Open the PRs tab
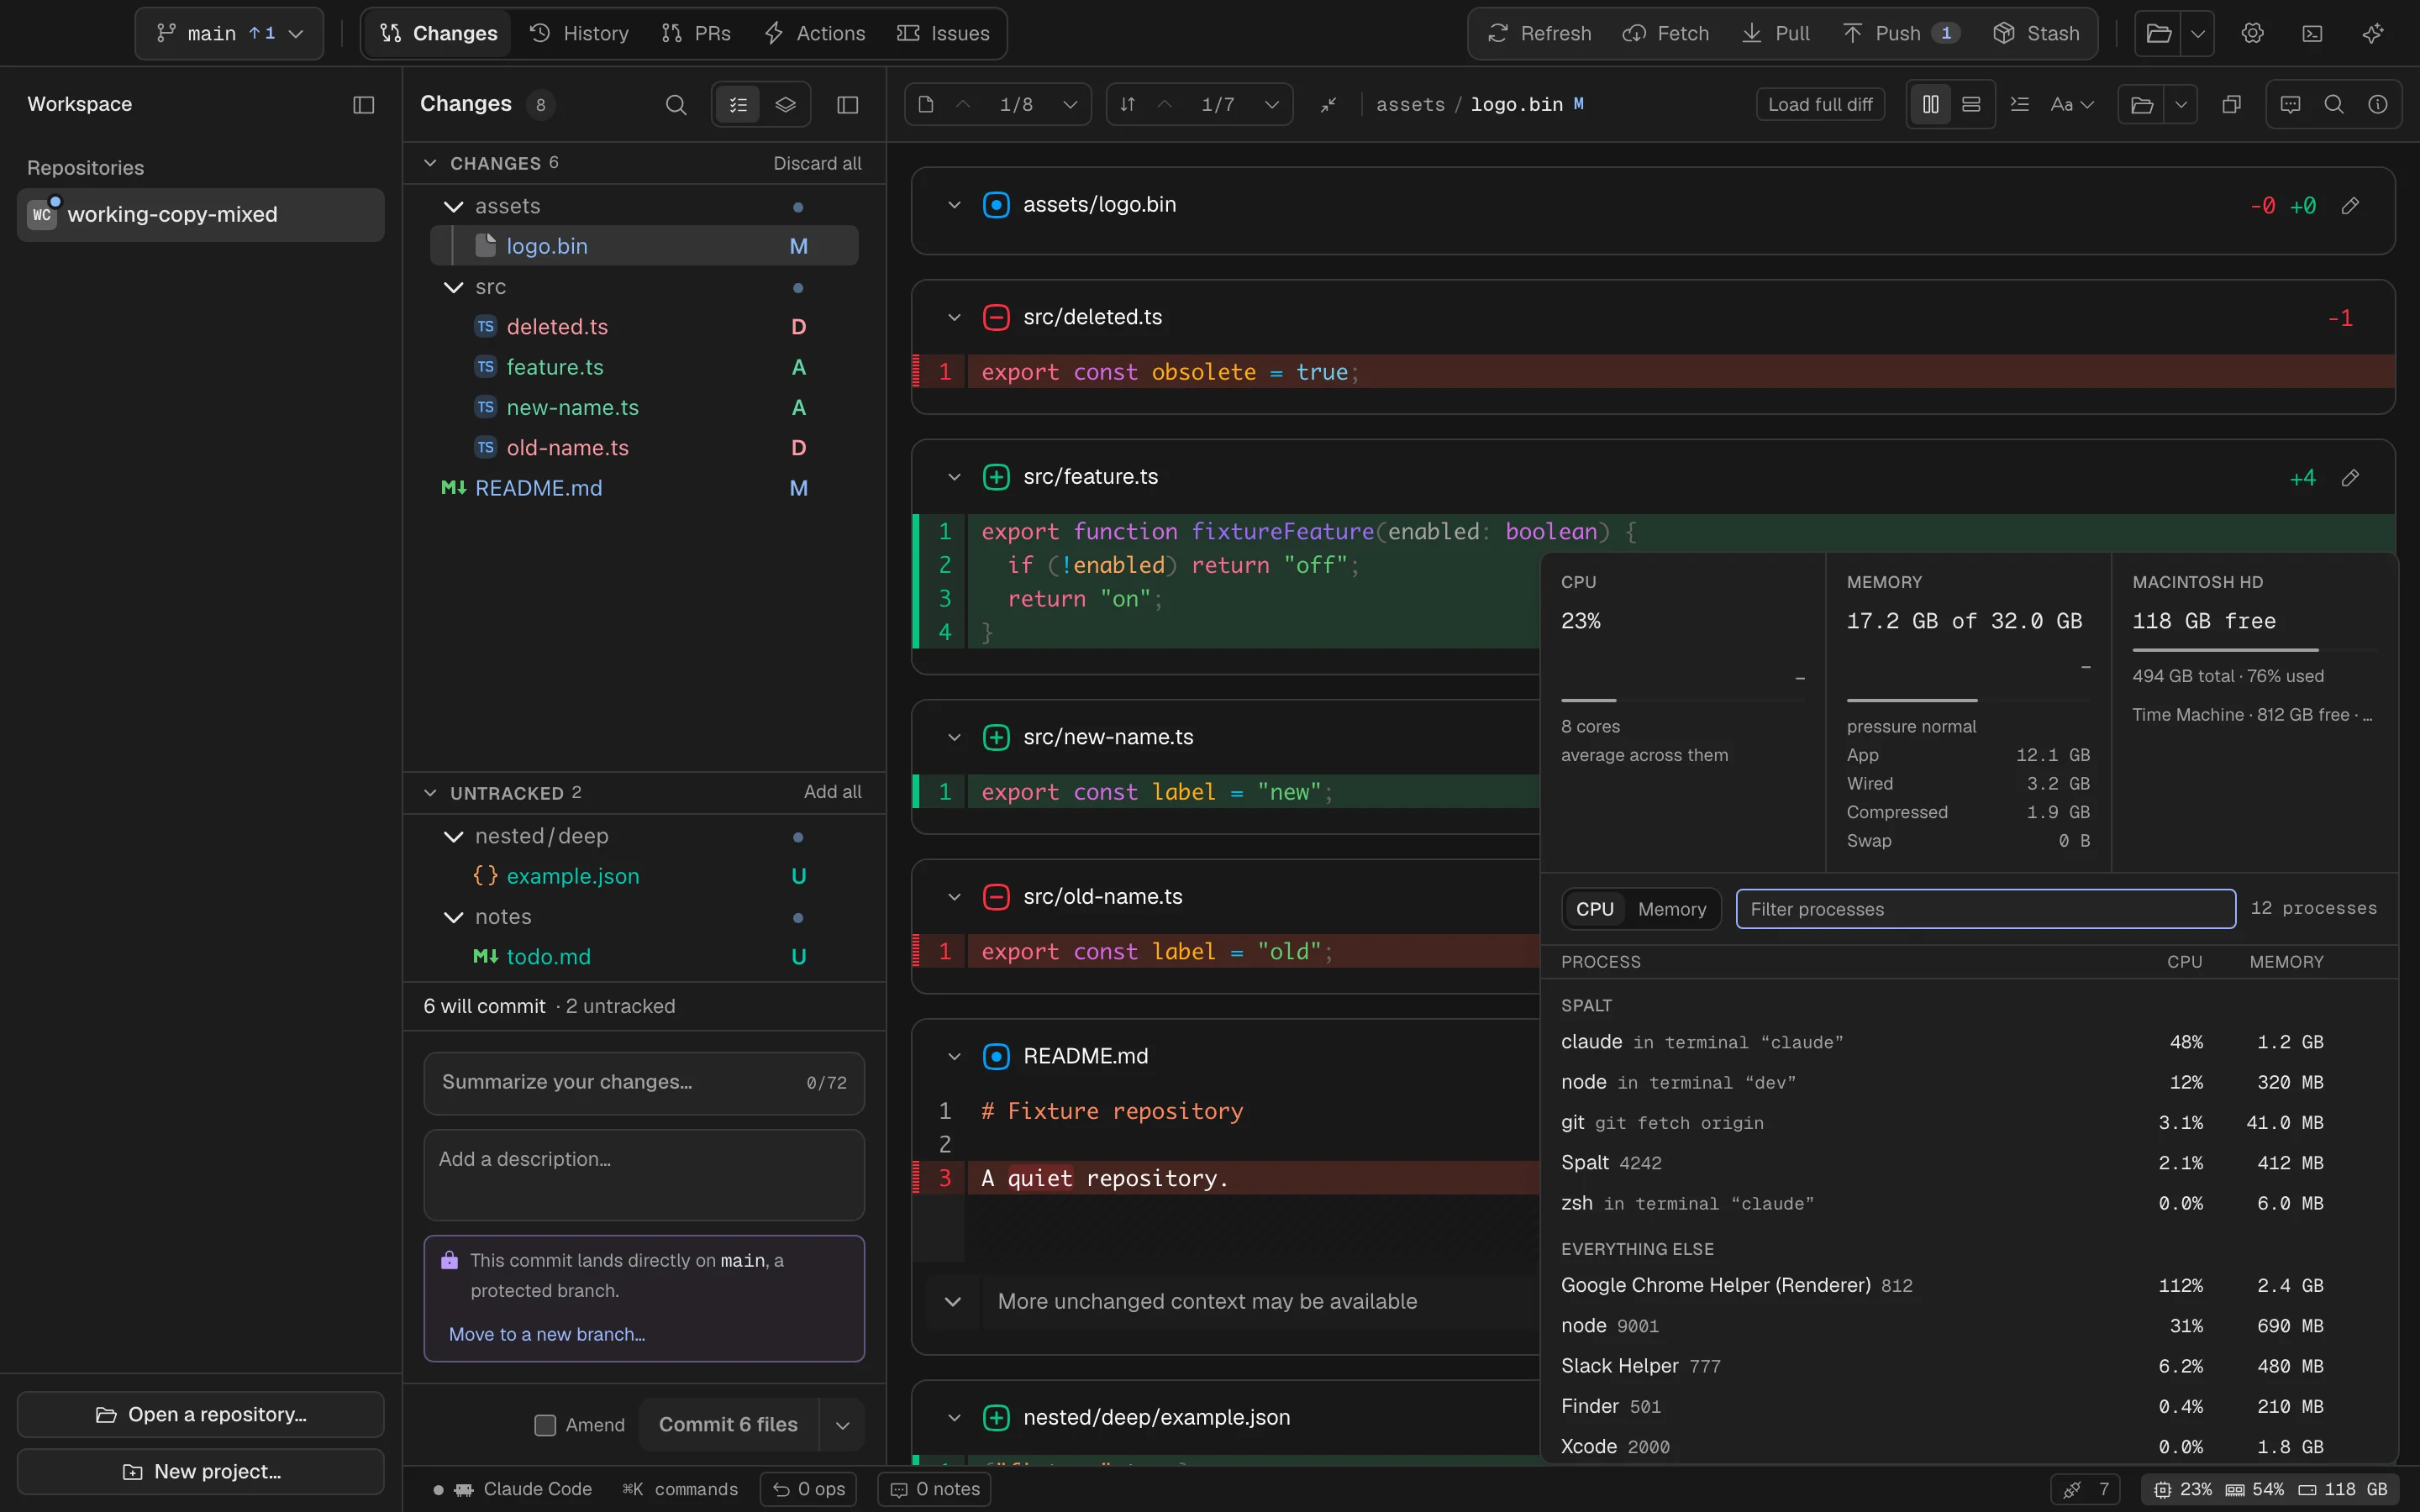 pos(696,33)
